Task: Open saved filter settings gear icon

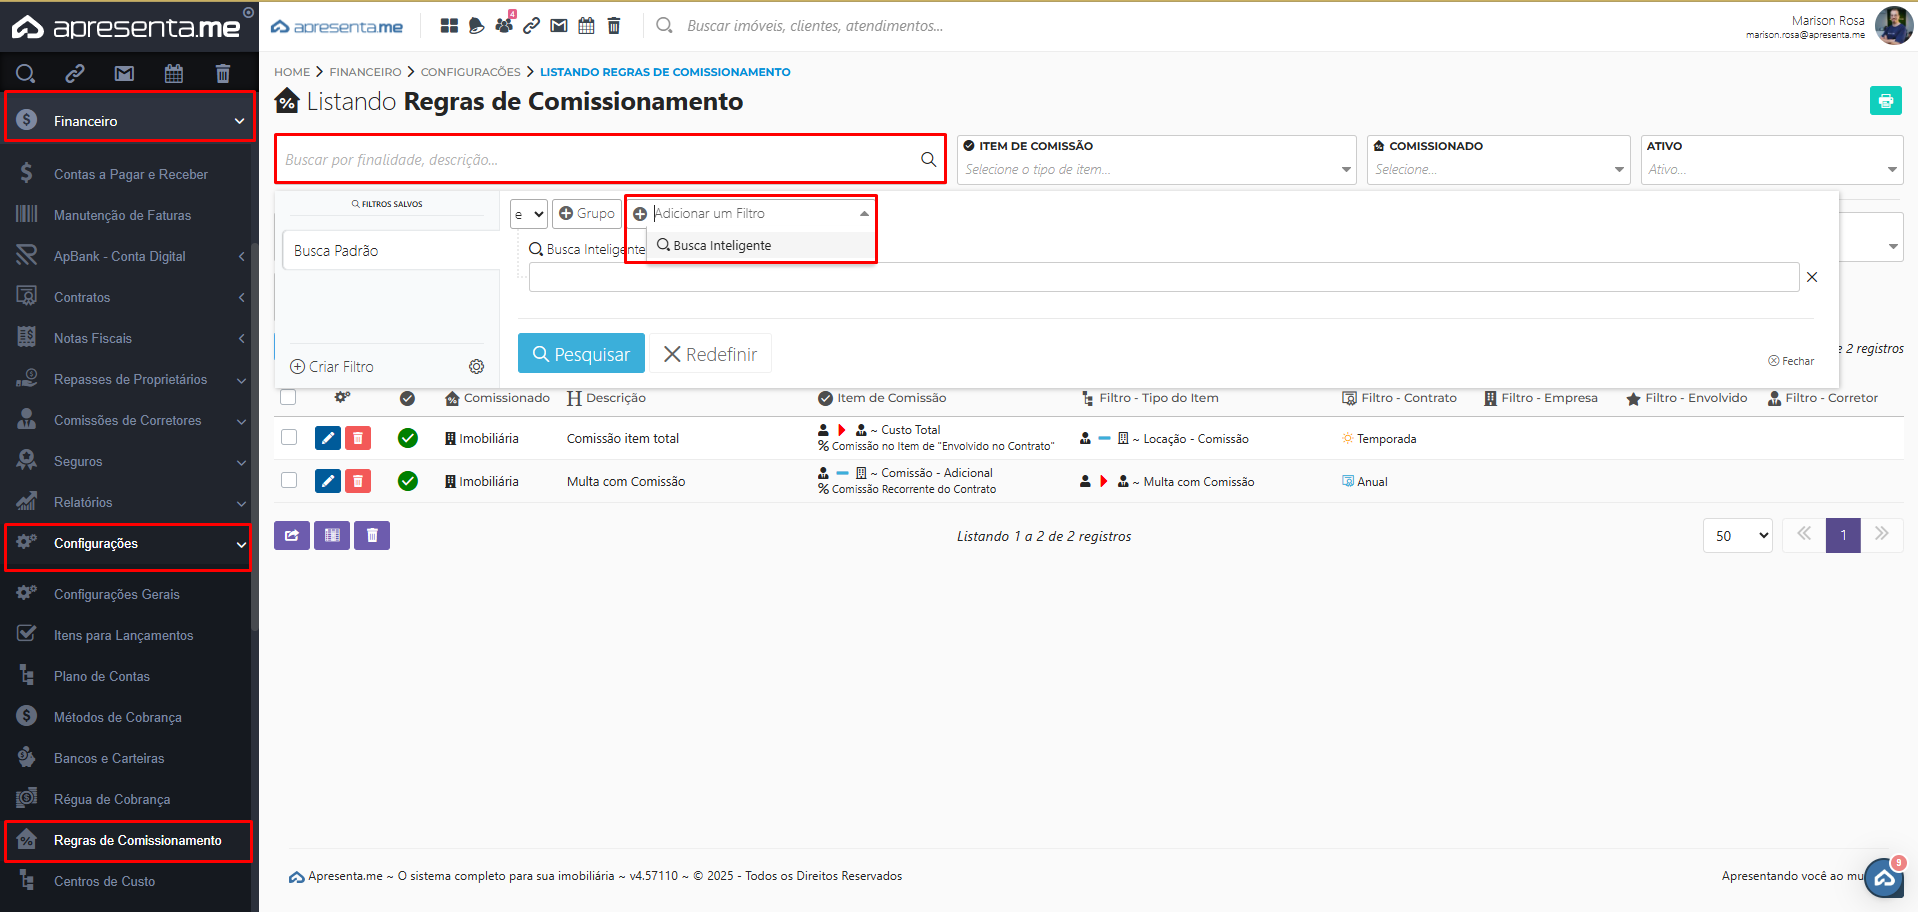Action: pos(477,367)
